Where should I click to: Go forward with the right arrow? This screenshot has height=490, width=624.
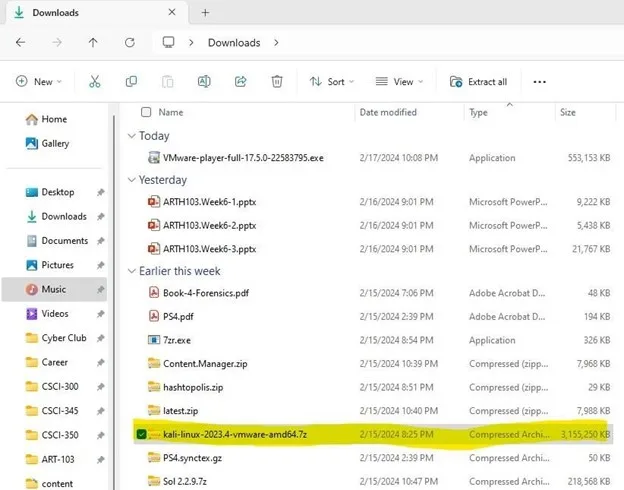point(57,42)
